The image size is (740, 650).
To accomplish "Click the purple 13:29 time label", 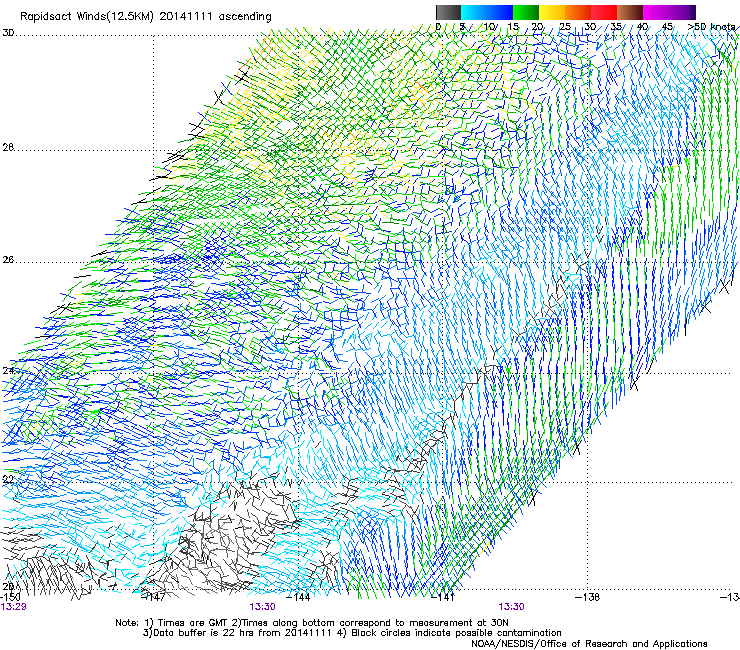I will 14,607.
